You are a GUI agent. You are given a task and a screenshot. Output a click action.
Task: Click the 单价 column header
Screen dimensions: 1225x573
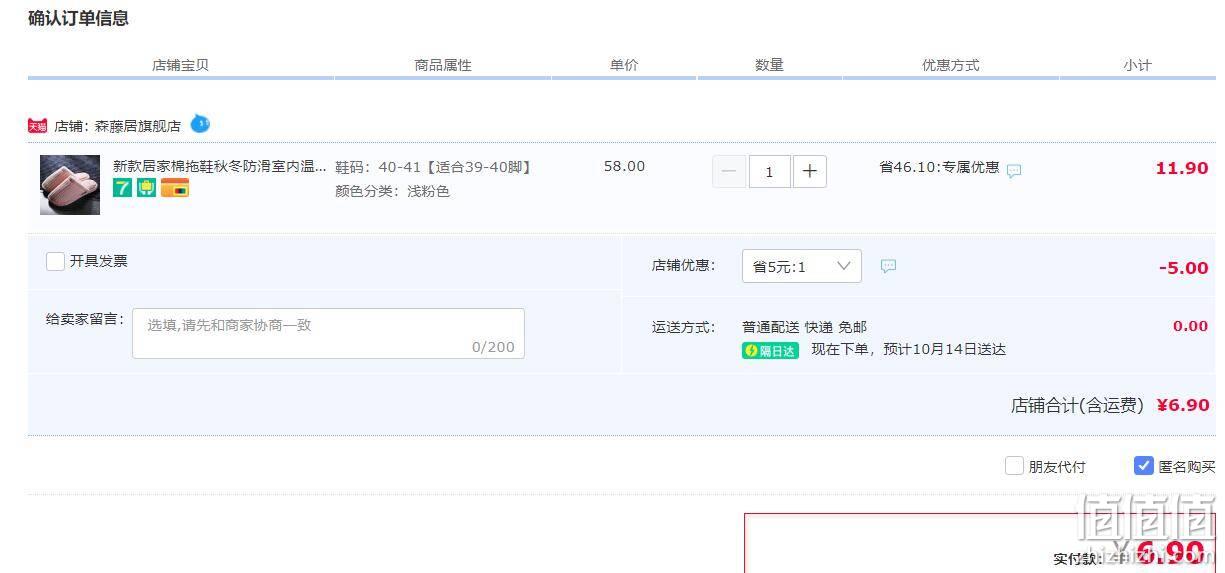coord(624,65)
